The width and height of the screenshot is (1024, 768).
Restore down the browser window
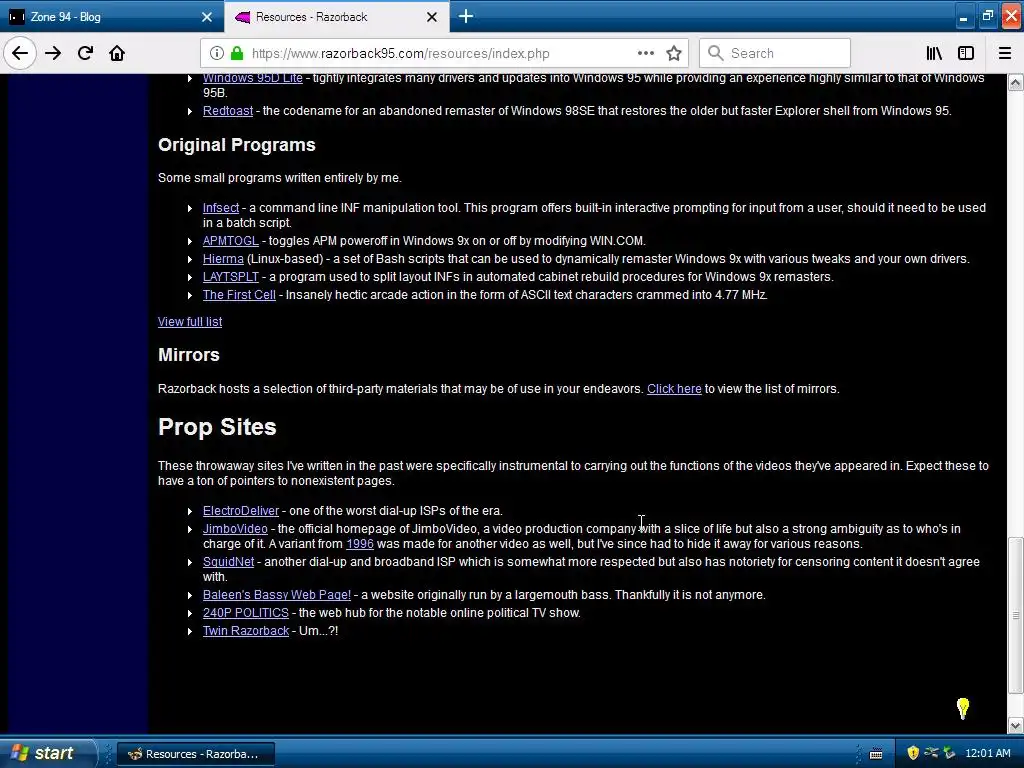987,16
